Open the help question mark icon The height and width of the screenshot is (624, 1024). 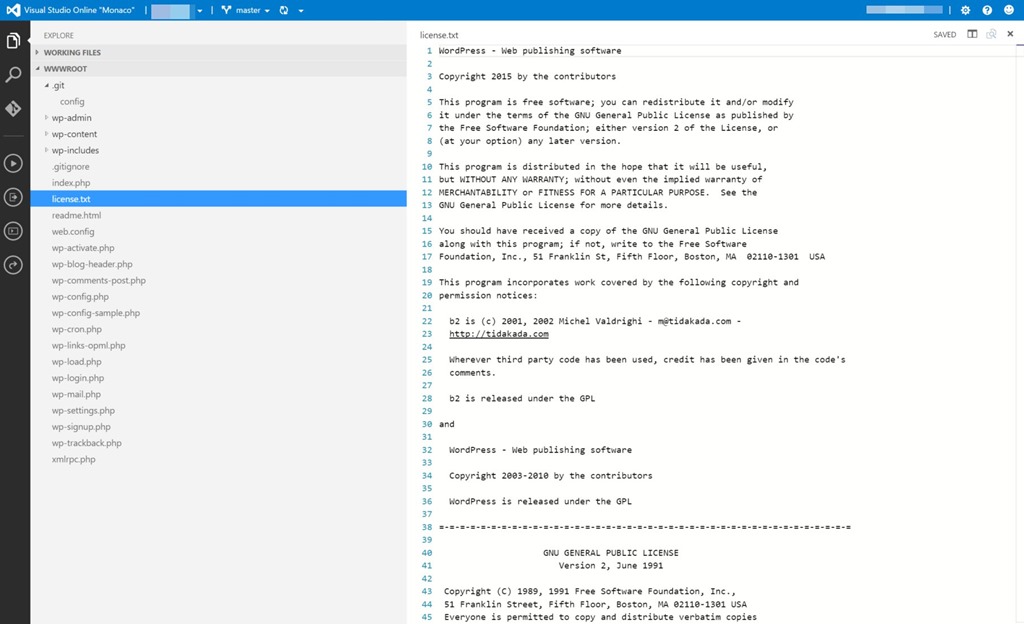(987, 10)
